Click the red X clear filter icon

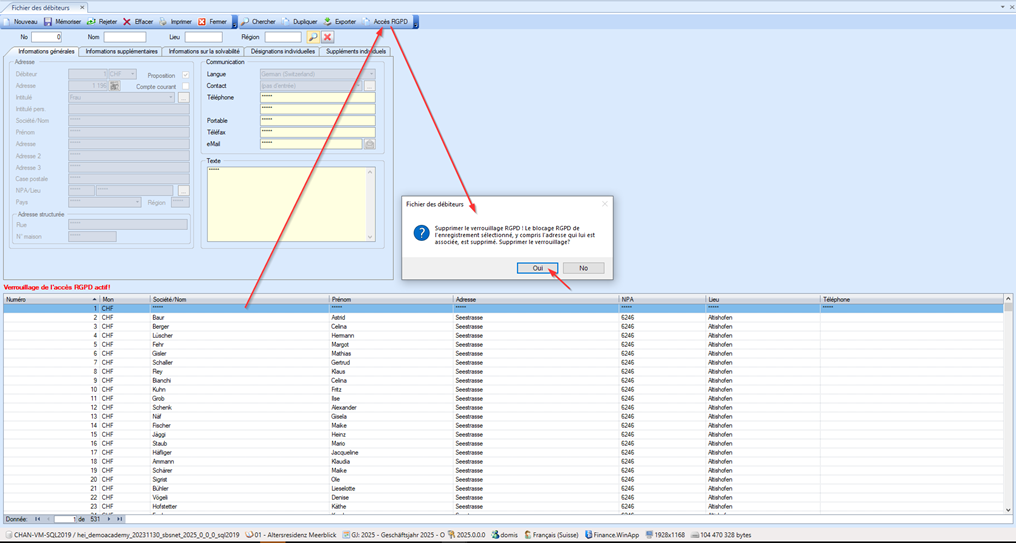327,37
